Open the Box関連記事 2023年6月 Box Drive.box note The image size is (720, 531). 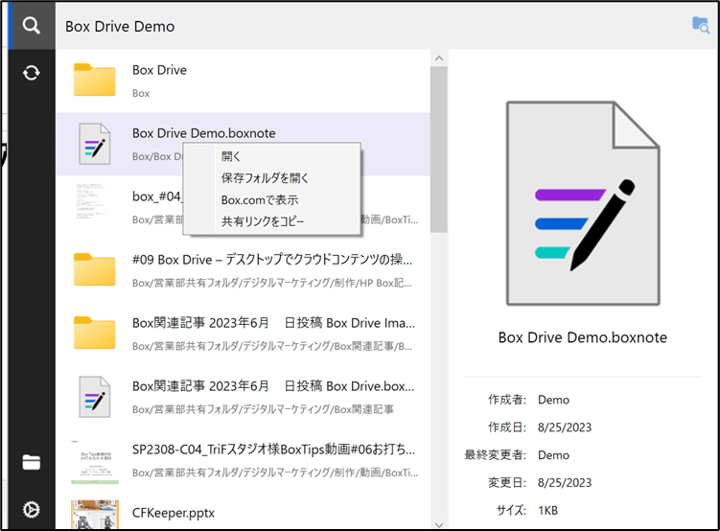click(273, 386)
